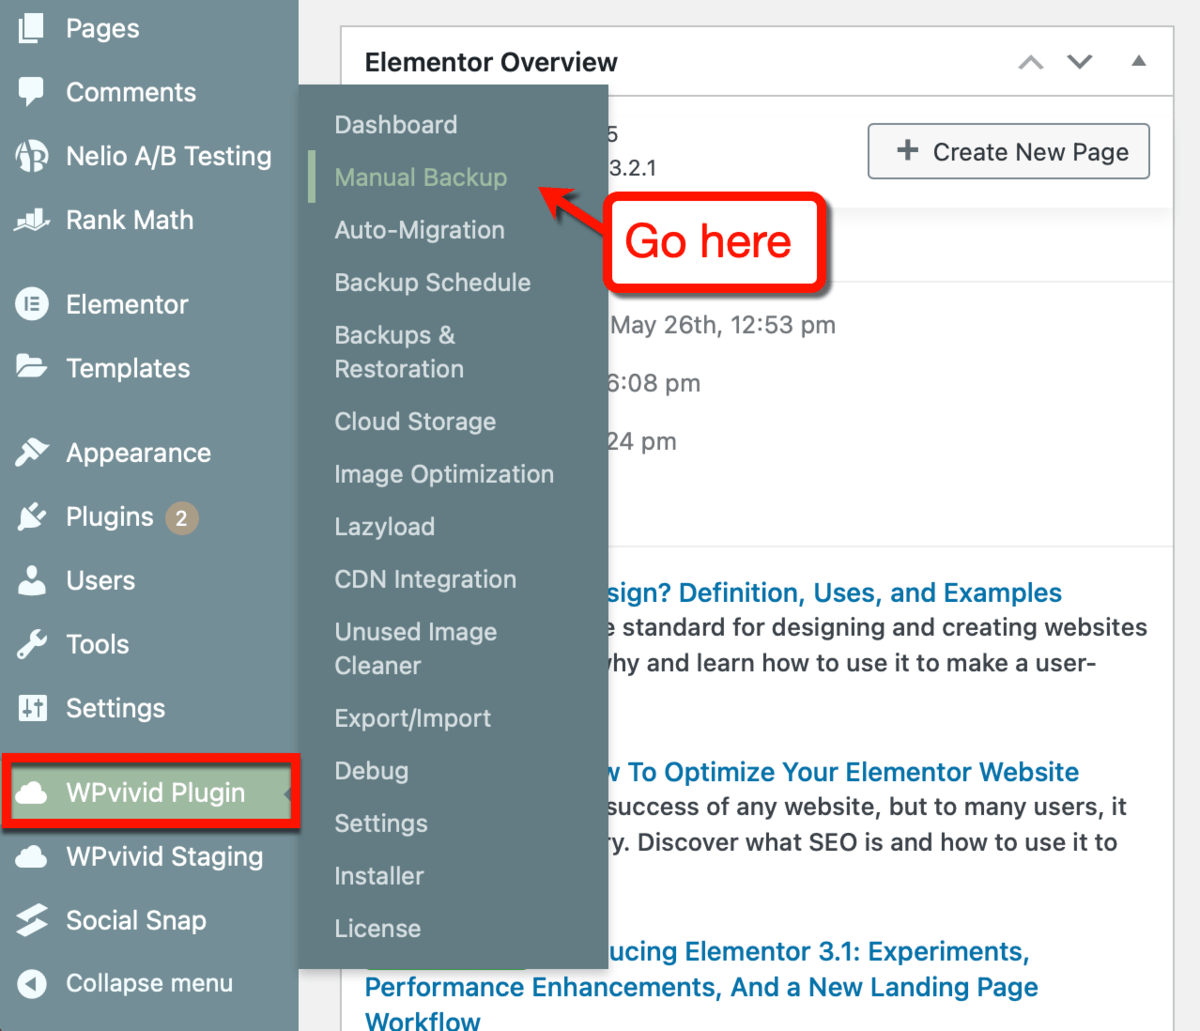Select Manual Backup in submenu
Image resolution: width=1200 pixels, height=1031 pixels.
tap(421, 178)
